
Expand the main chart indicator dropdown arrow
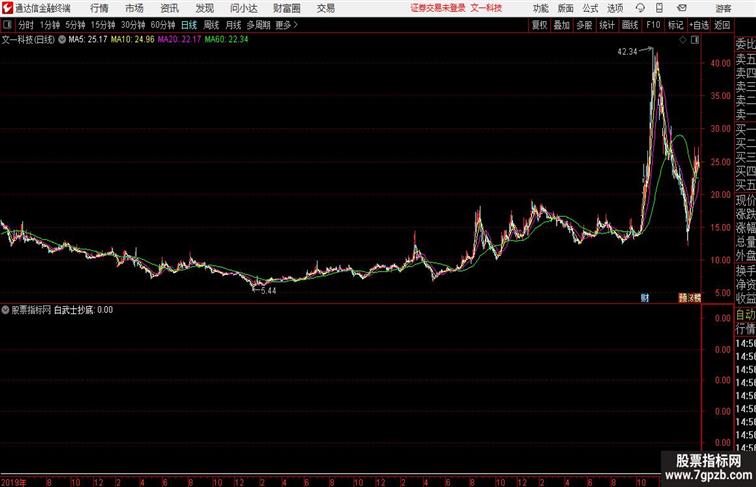click(x=62, y=40)
